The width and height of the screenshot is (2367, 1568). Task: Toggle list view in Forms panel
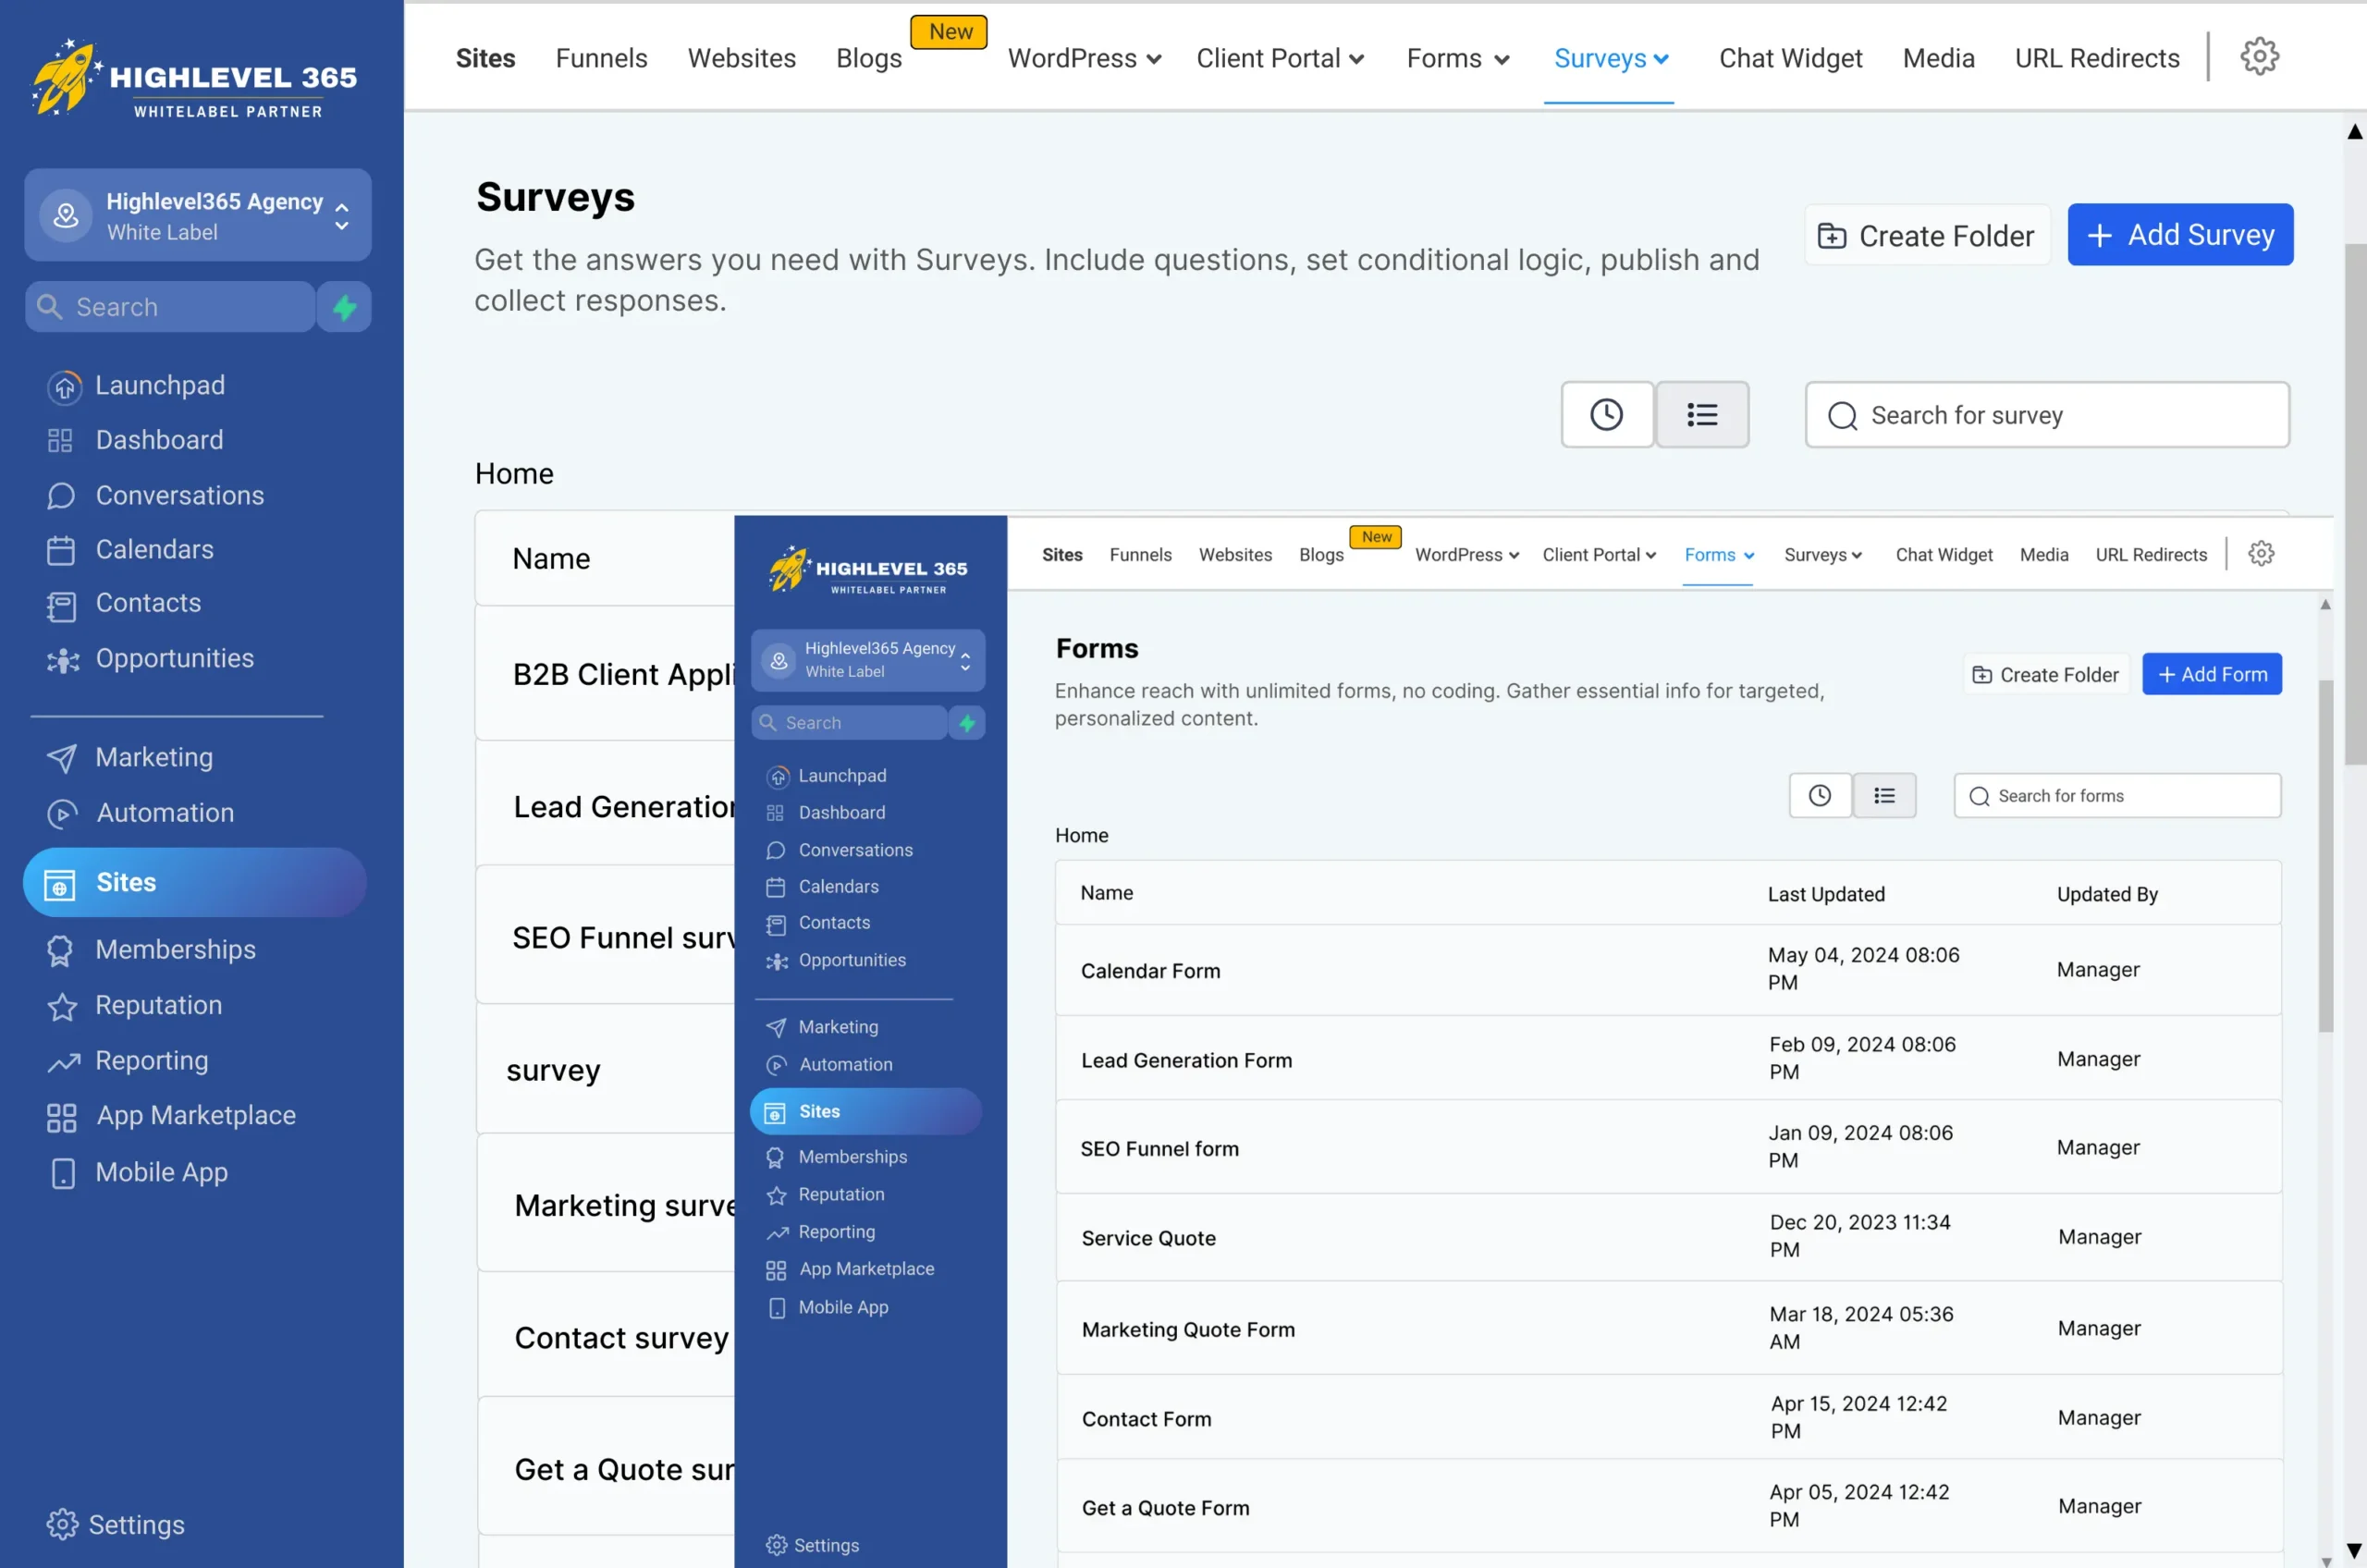click(1883, 796)
